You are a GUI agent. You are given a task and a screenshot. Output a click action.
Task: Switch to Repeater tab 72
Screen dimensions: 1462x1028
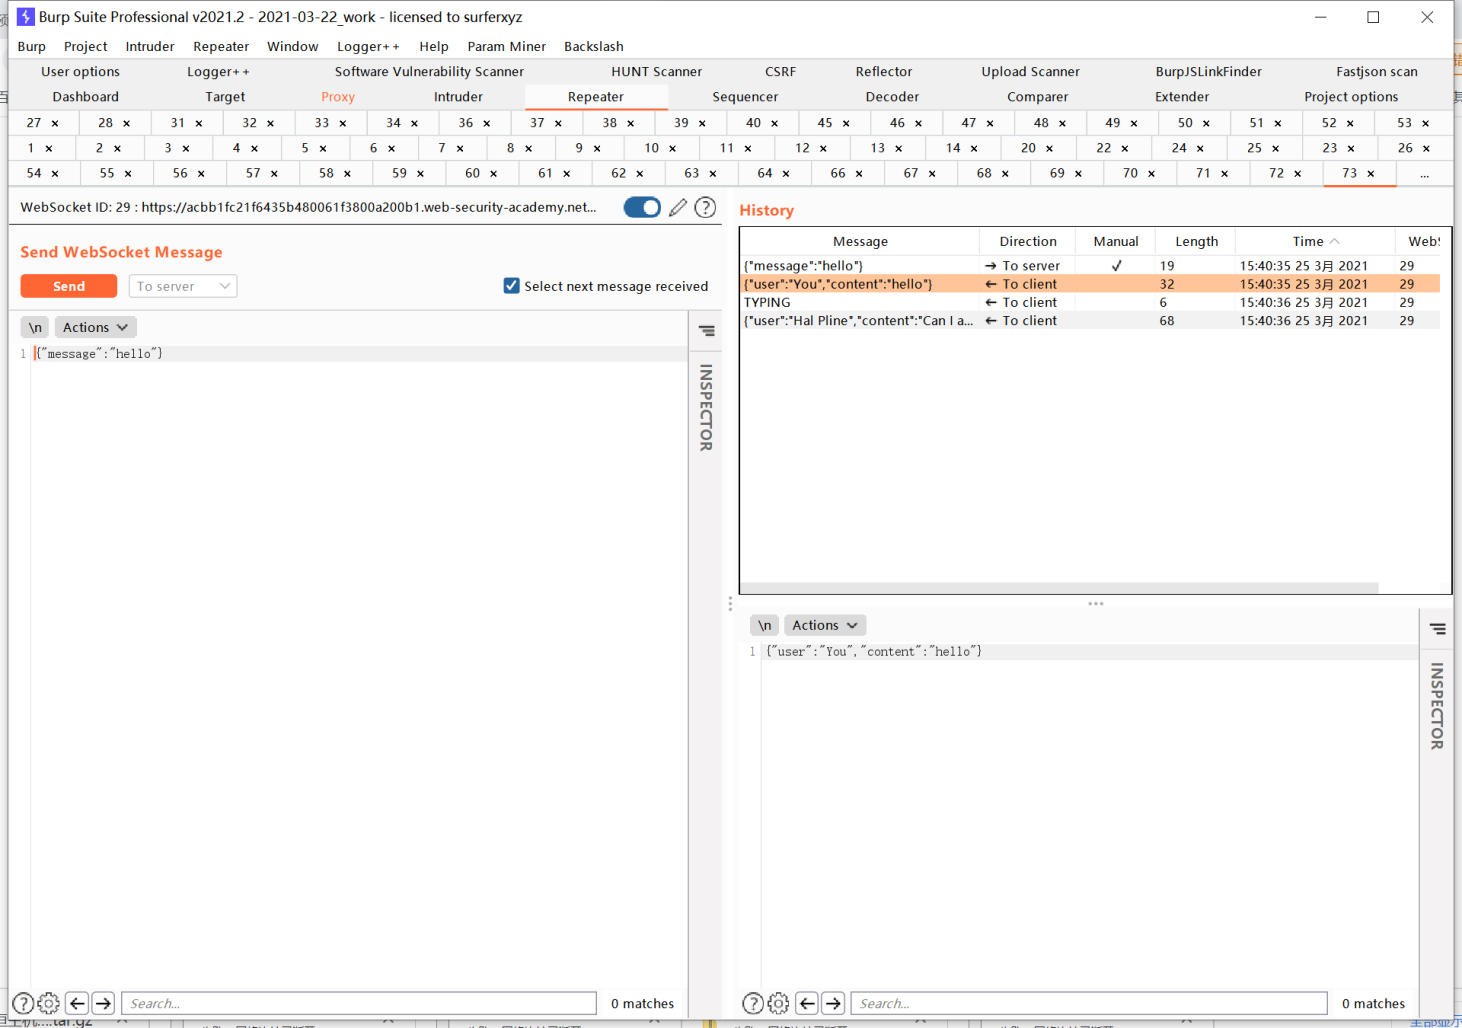click(x=1276, y=173)
